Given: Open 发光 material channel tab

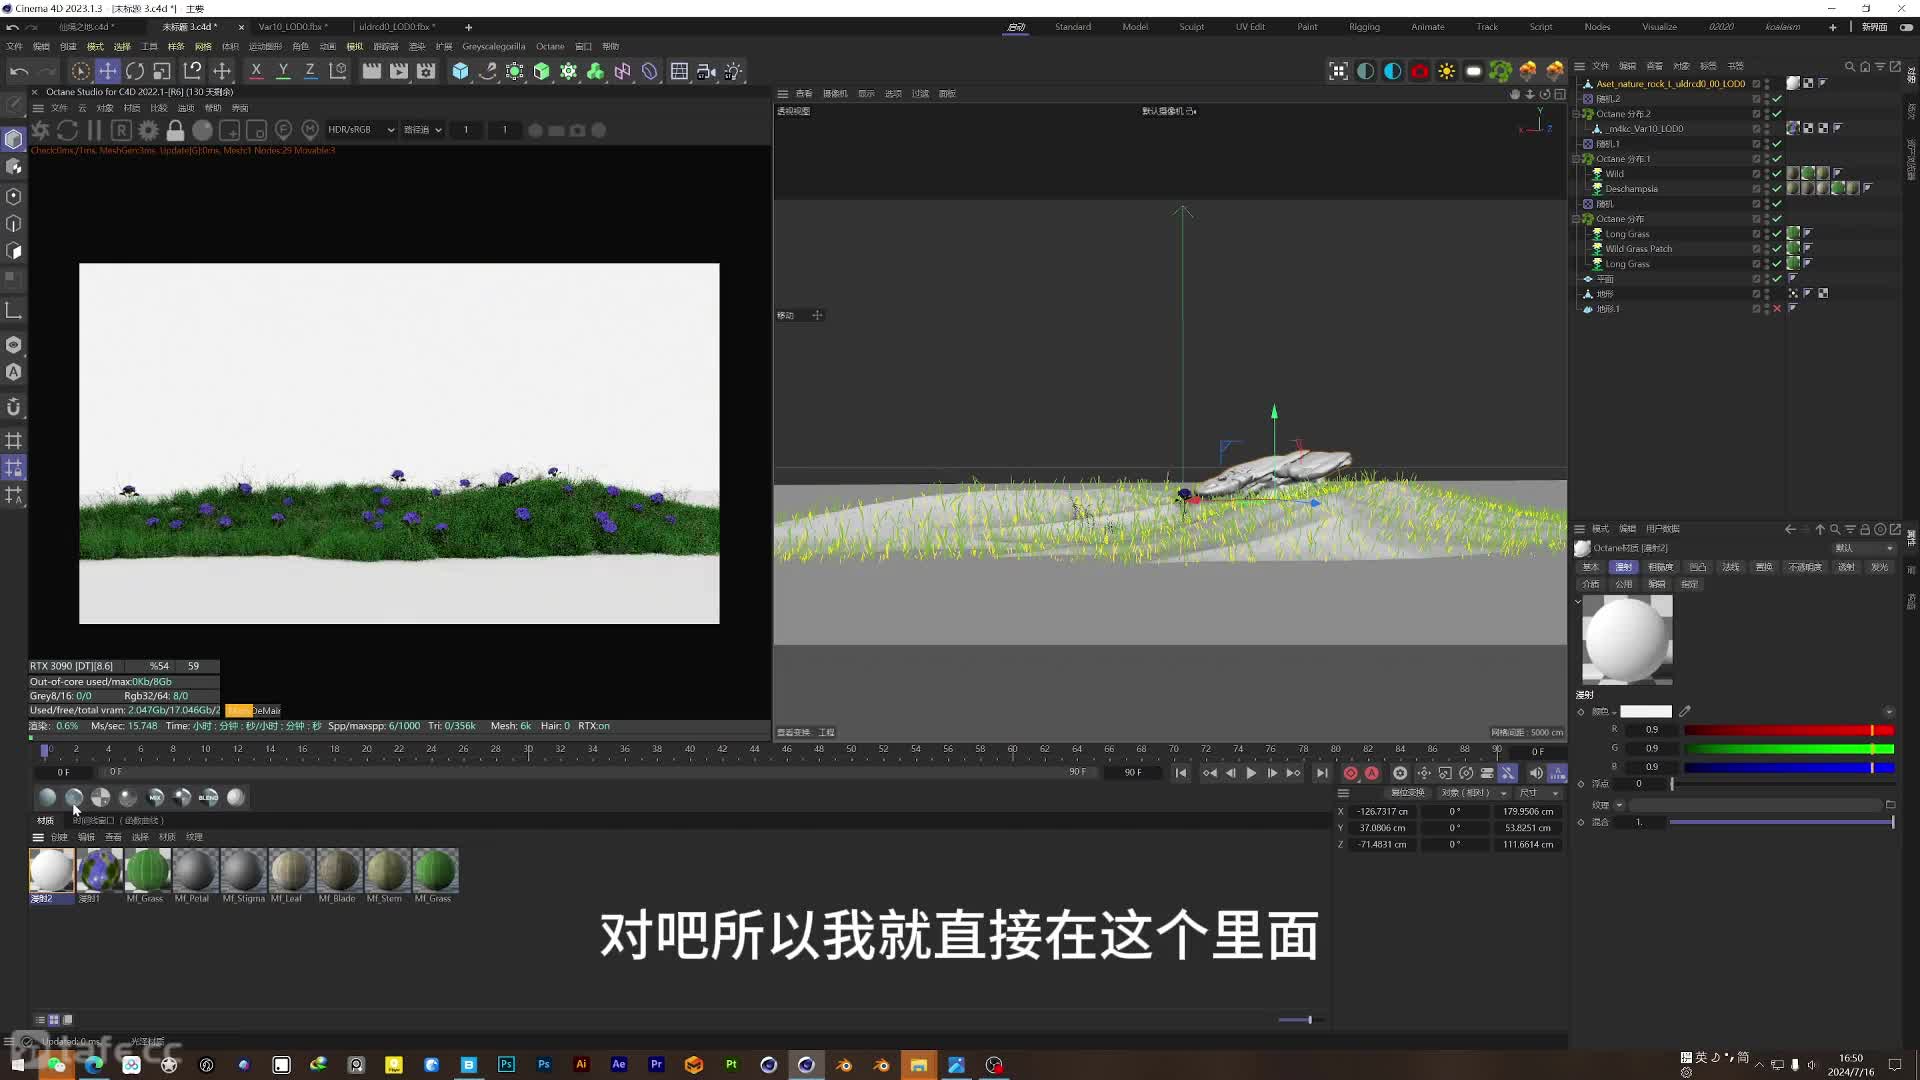Looking at the screenshot, I should [x=1879, y=567].
